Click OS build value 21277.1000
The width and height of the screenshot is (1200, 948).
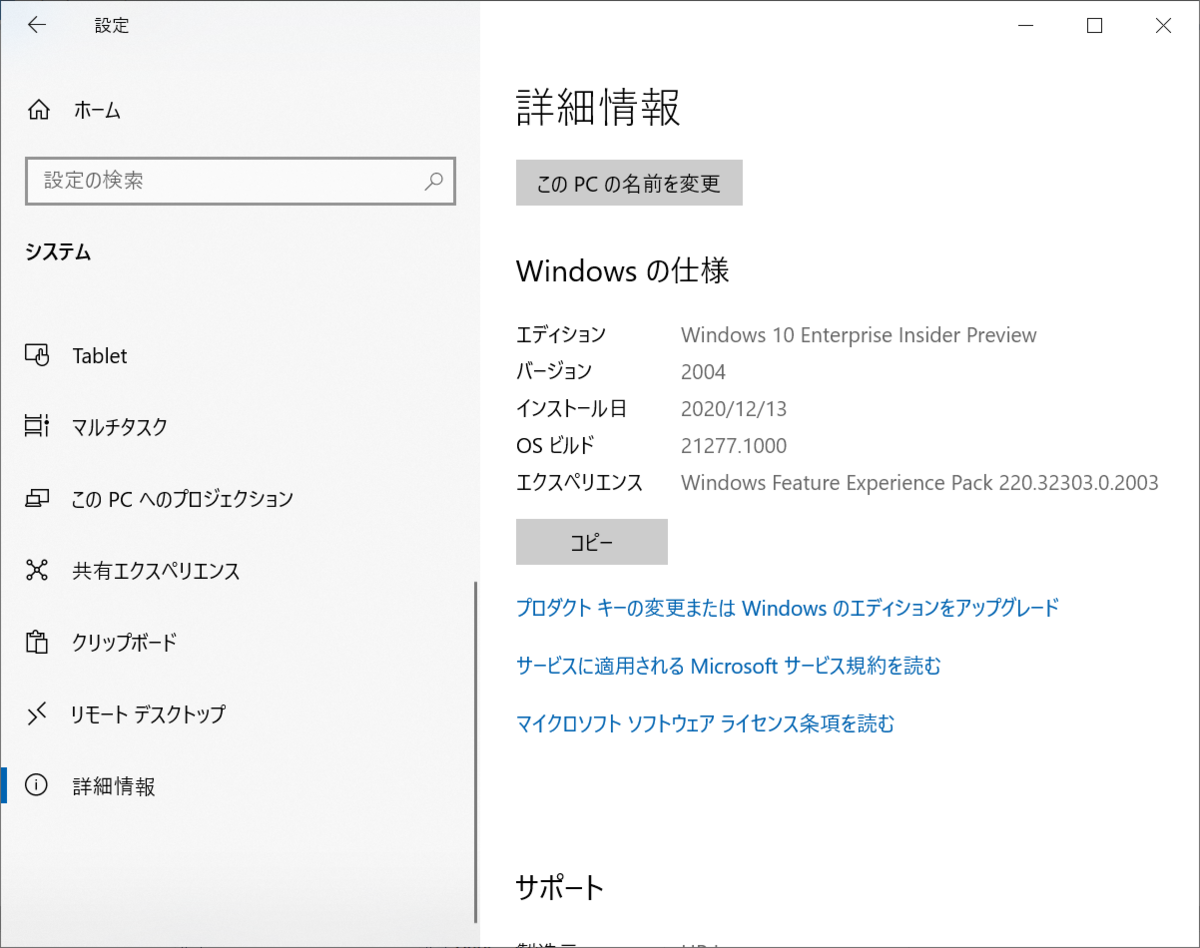coord(734,446)
